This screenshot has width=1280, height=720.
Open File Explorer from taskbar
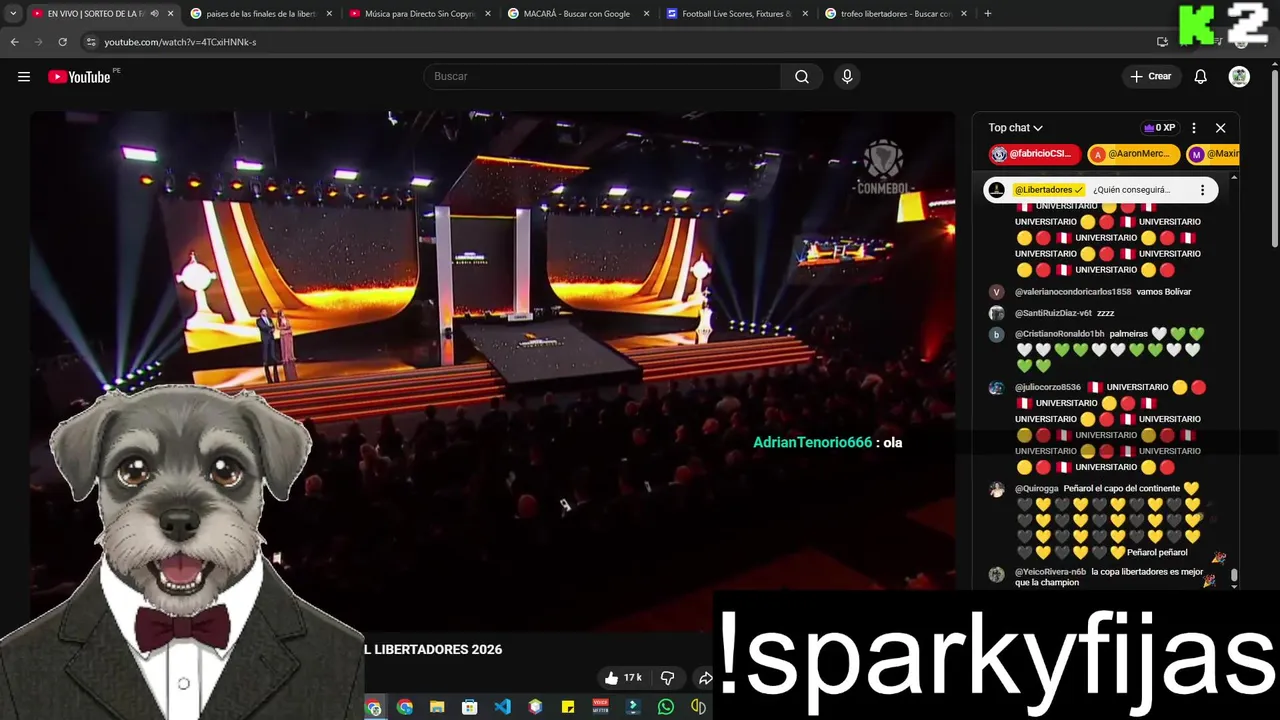pos(437,707)
